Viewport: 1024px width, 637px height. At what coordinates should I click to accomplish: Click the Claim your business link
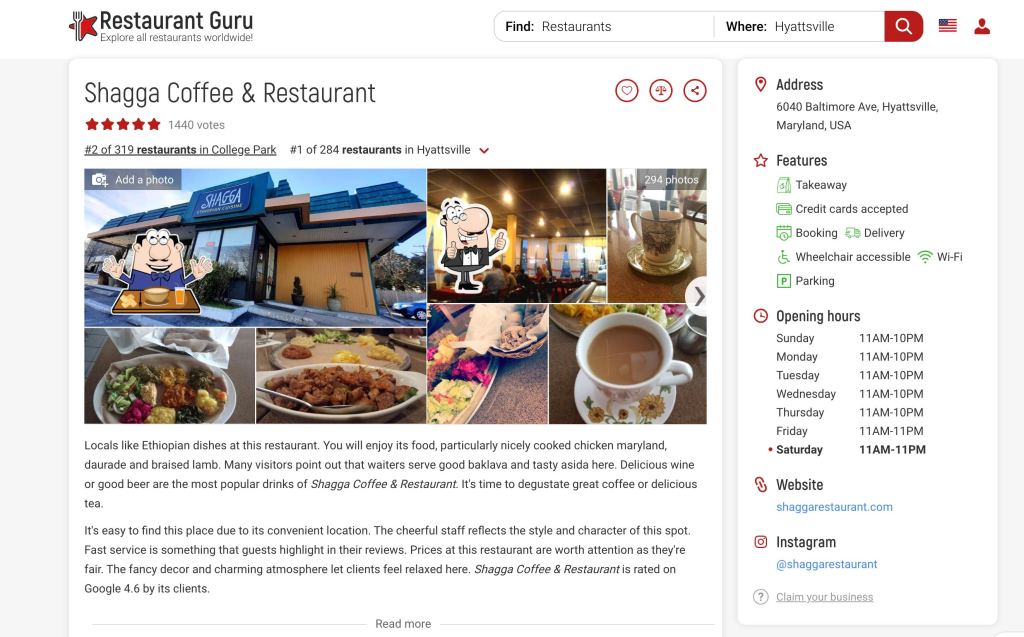pyautogui.click(x=824, y=597)
